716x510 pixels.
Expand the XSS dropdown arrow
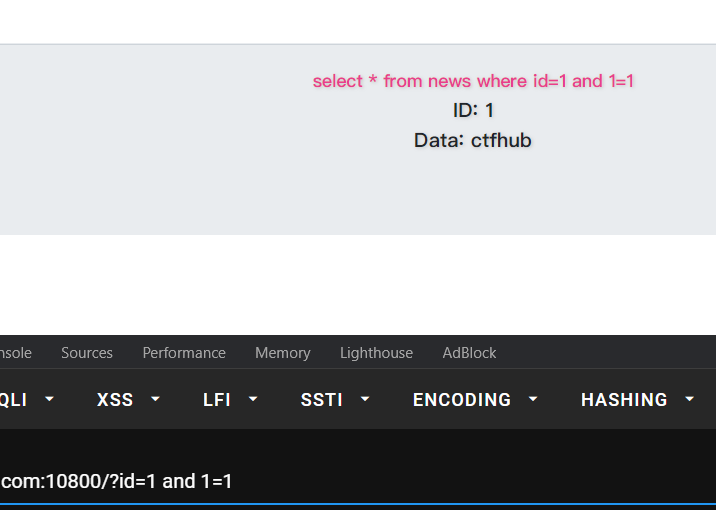click(x=155, y=399)
